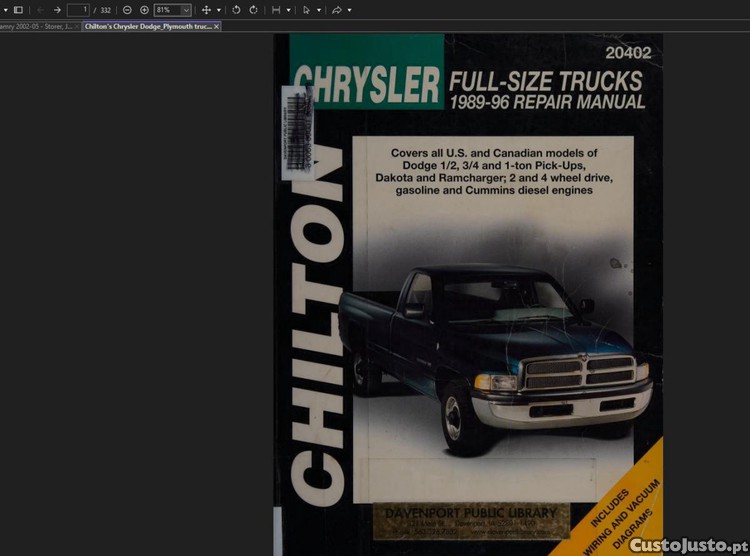Screen dimensions: 750x556
Task: Go to the previous page arrow
Action: click(40, 9)
